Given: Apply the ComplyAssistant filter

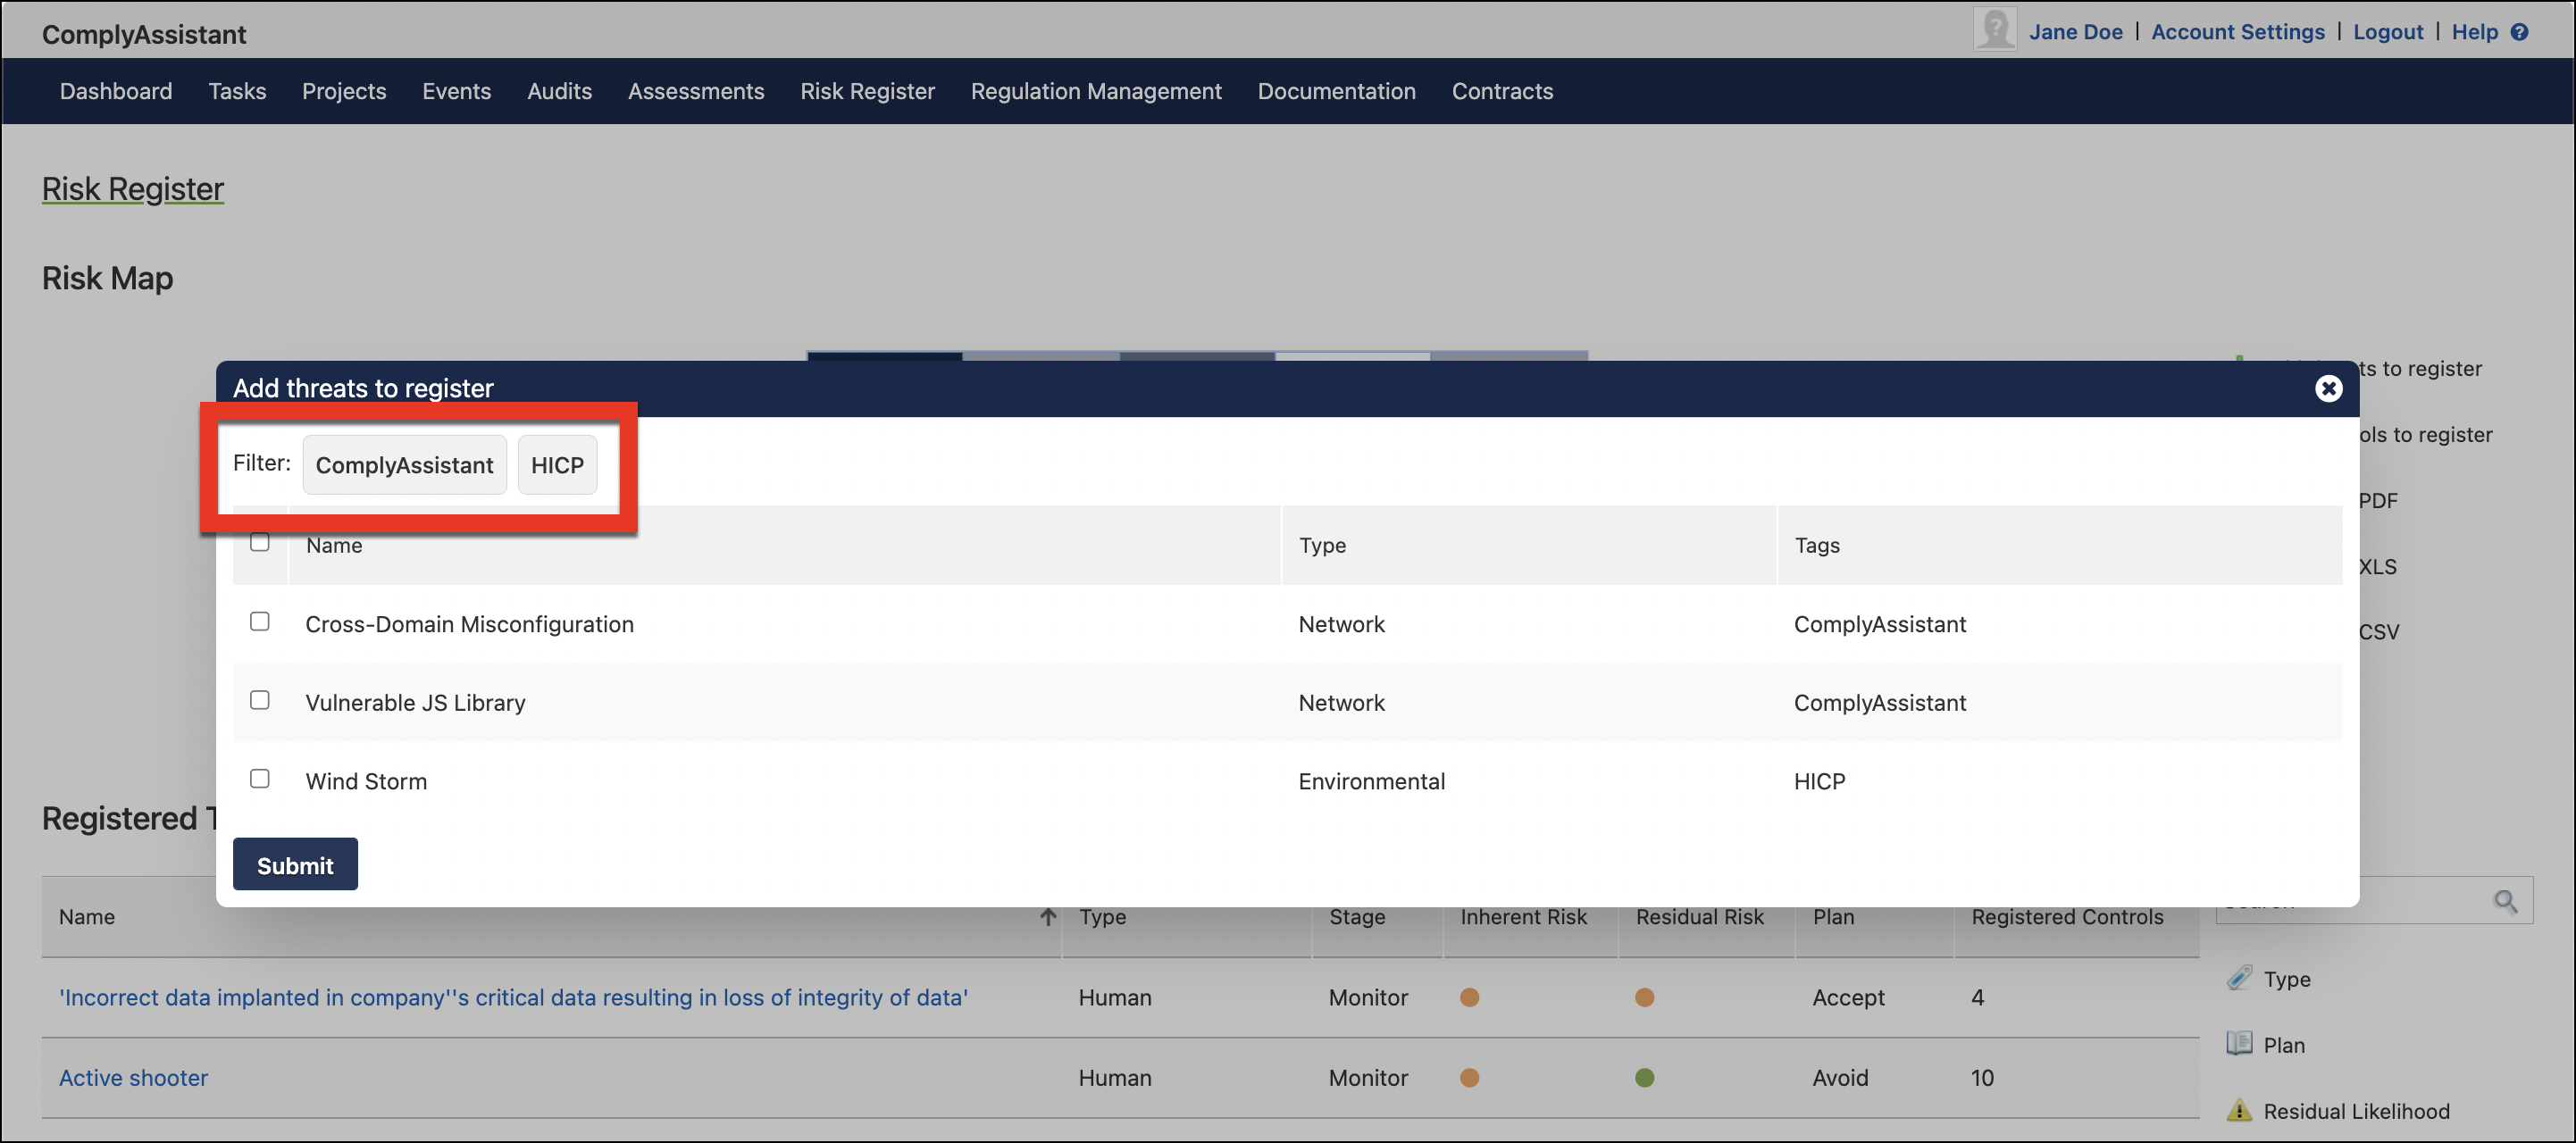Looking at the screenshot, I should point(404,464).
